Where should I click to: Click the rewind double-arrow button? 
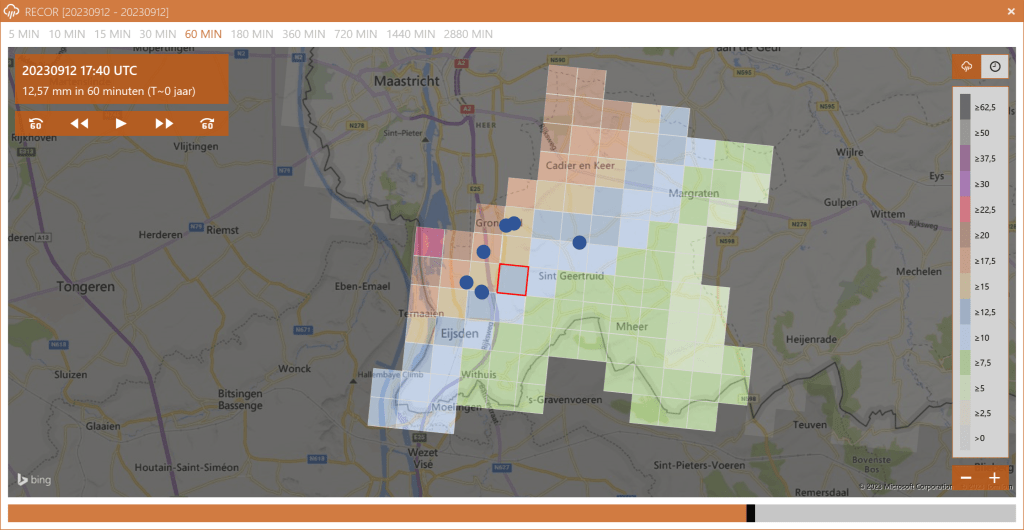[x=79, y=124]
